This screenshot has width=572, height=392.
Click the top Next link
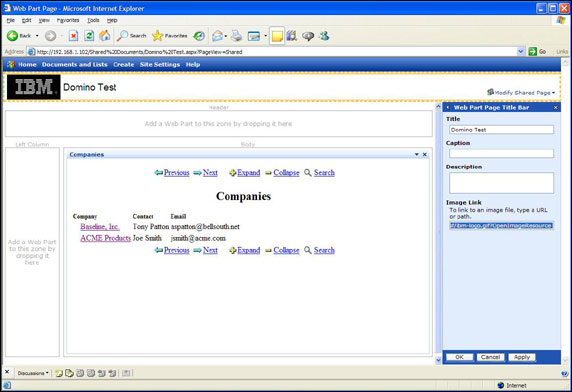point(210,172)
